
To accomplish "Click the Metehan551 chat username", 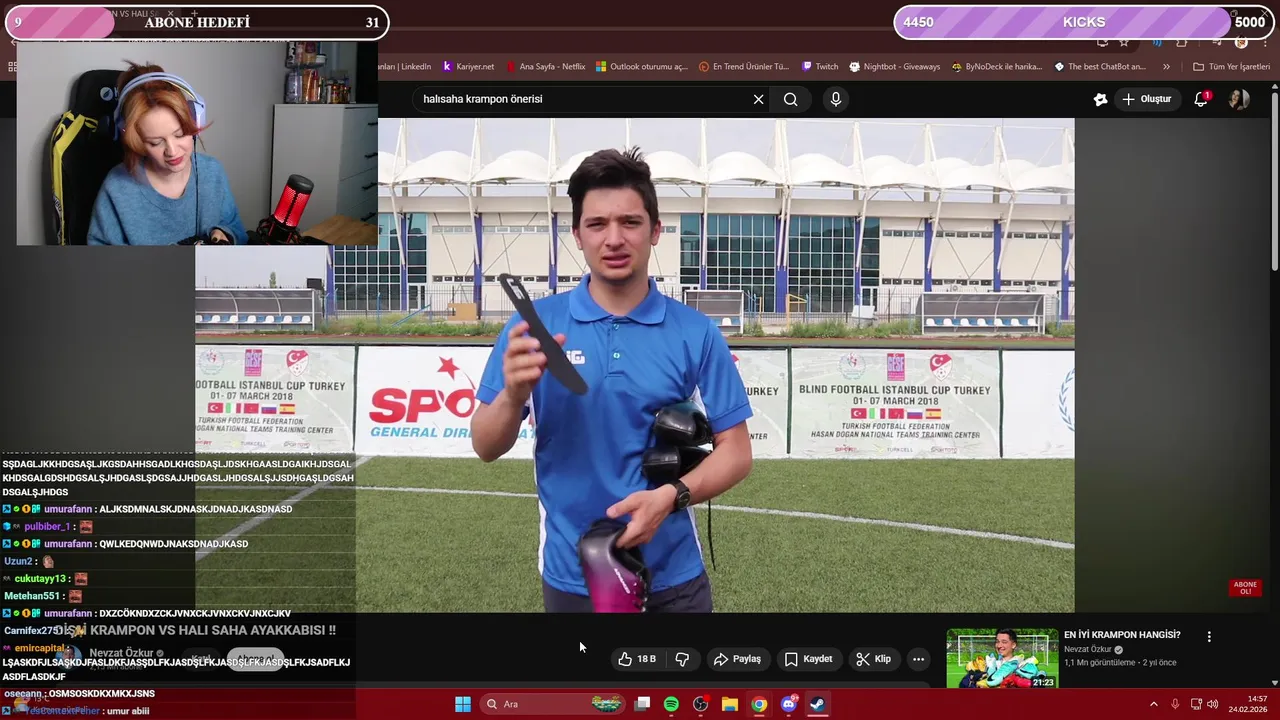I will pos(32,596).
